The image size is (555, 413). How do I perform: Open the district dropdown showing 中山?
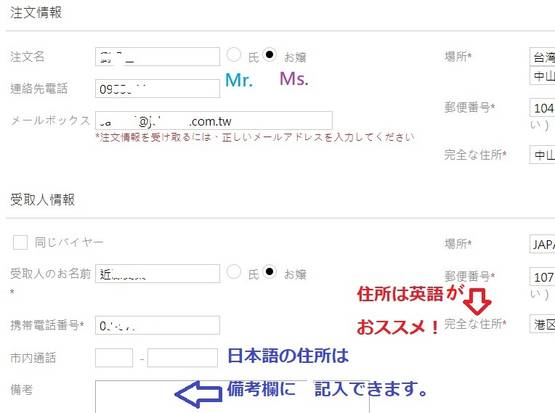click(x=542, y=76)
